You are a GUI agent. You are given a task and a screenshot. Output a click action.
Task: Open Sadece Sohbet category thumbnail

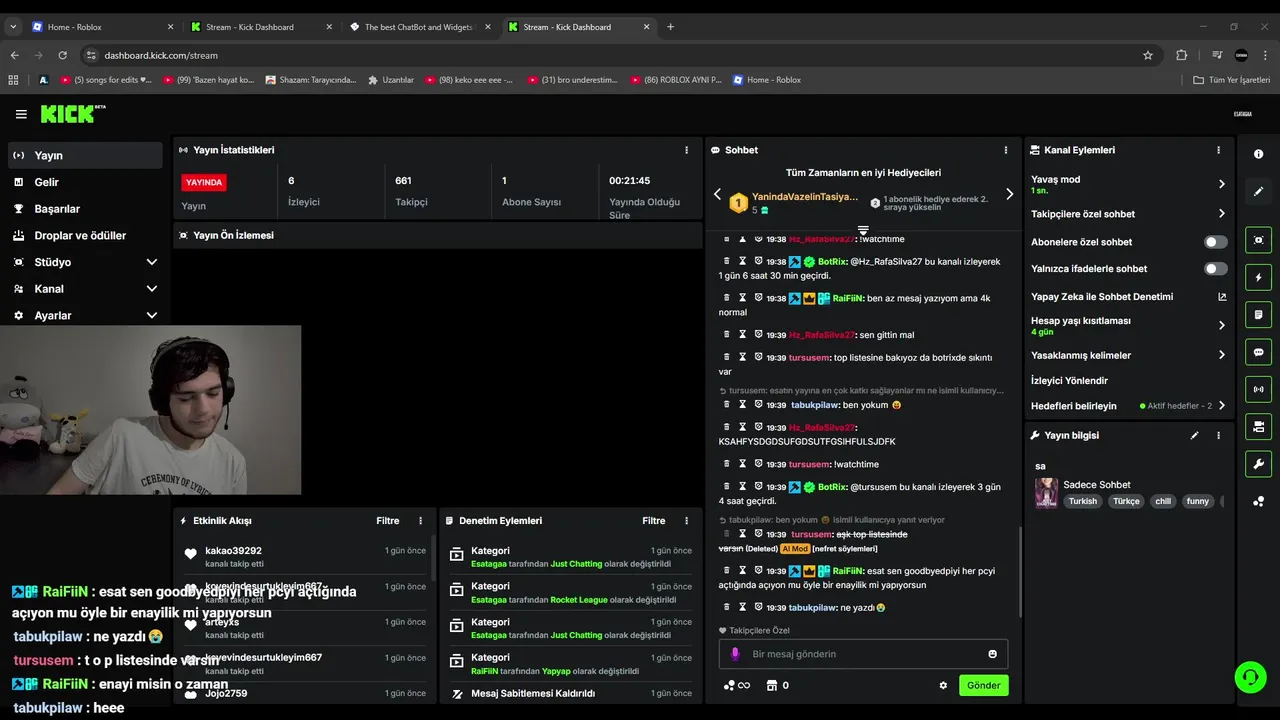tap(1046, 492)
